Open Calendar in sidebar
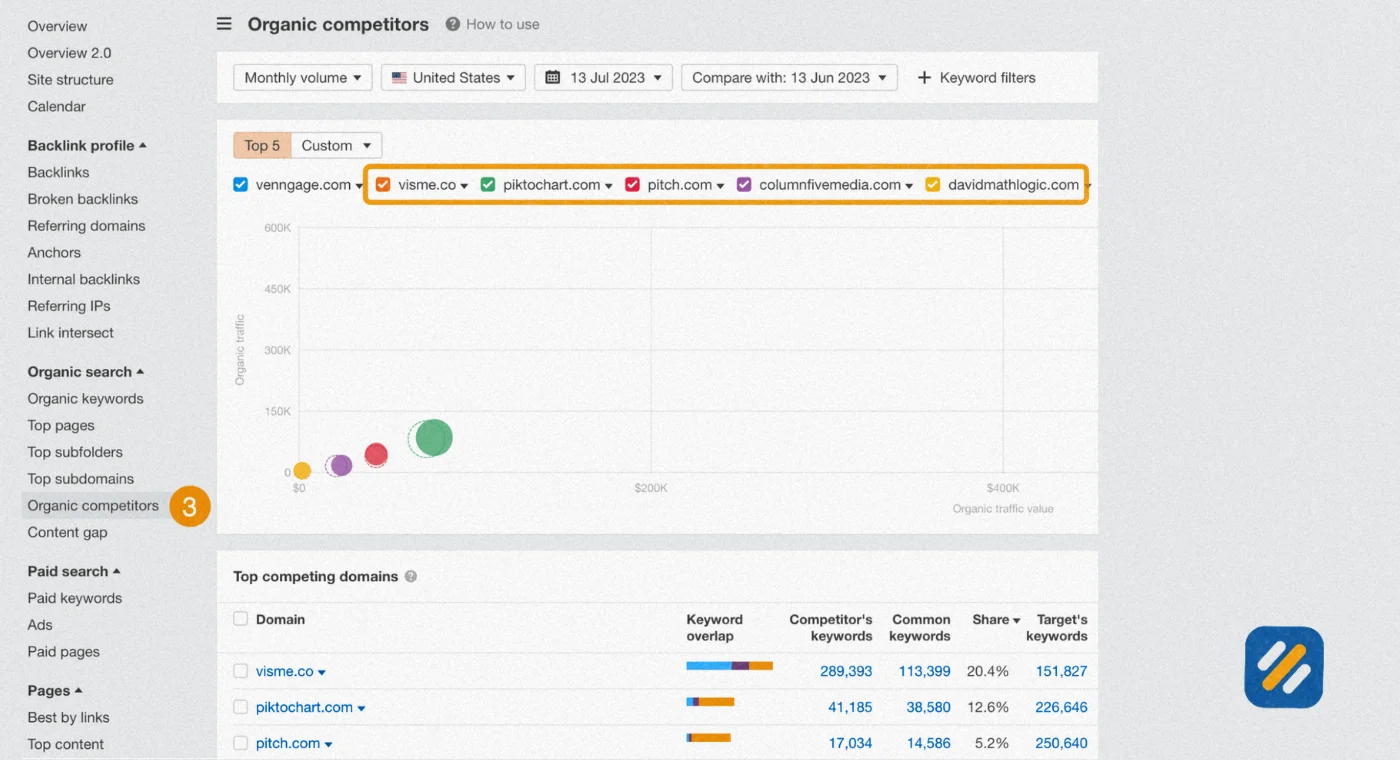 click(x=56, y=106)
